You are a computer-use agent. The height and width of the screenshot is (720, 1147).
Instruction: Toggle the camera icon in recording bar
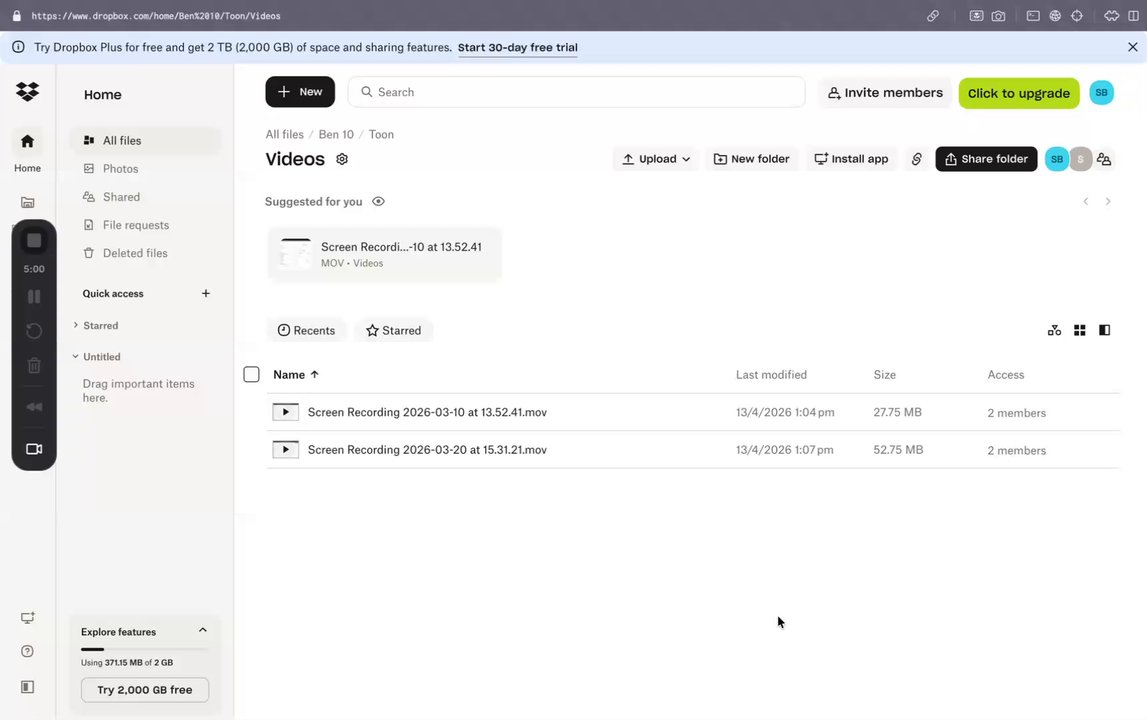click(x=34, y=449)
